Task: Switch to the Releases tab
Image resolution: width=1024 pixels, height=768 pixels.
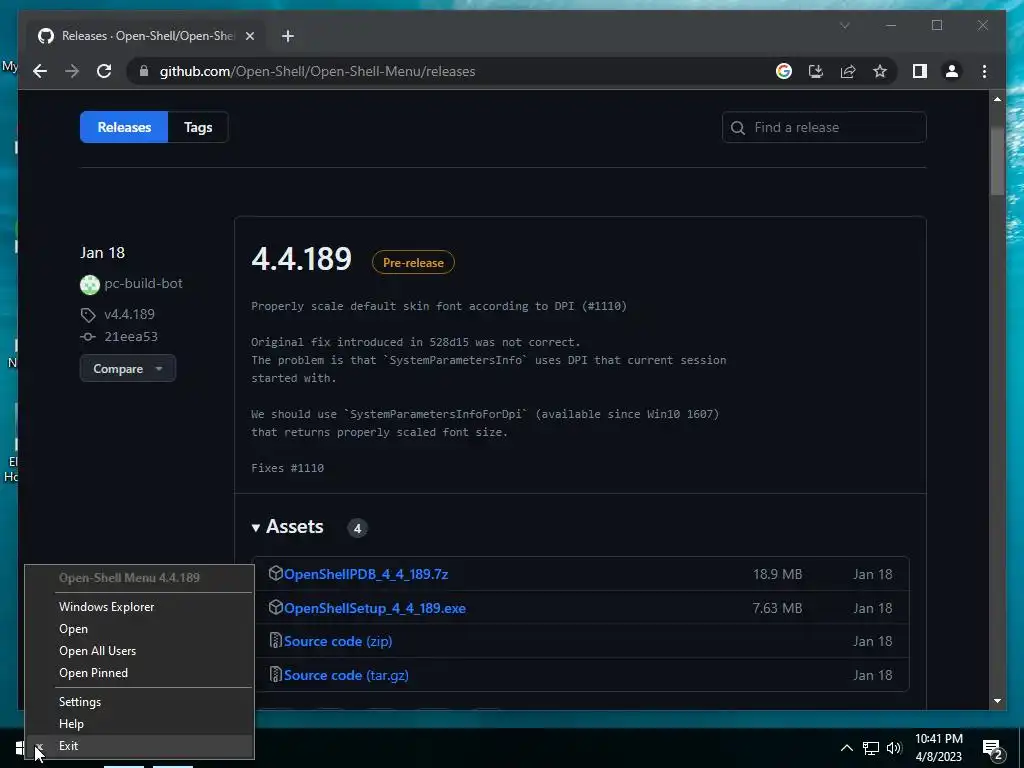Action: (x=124, y=127)
